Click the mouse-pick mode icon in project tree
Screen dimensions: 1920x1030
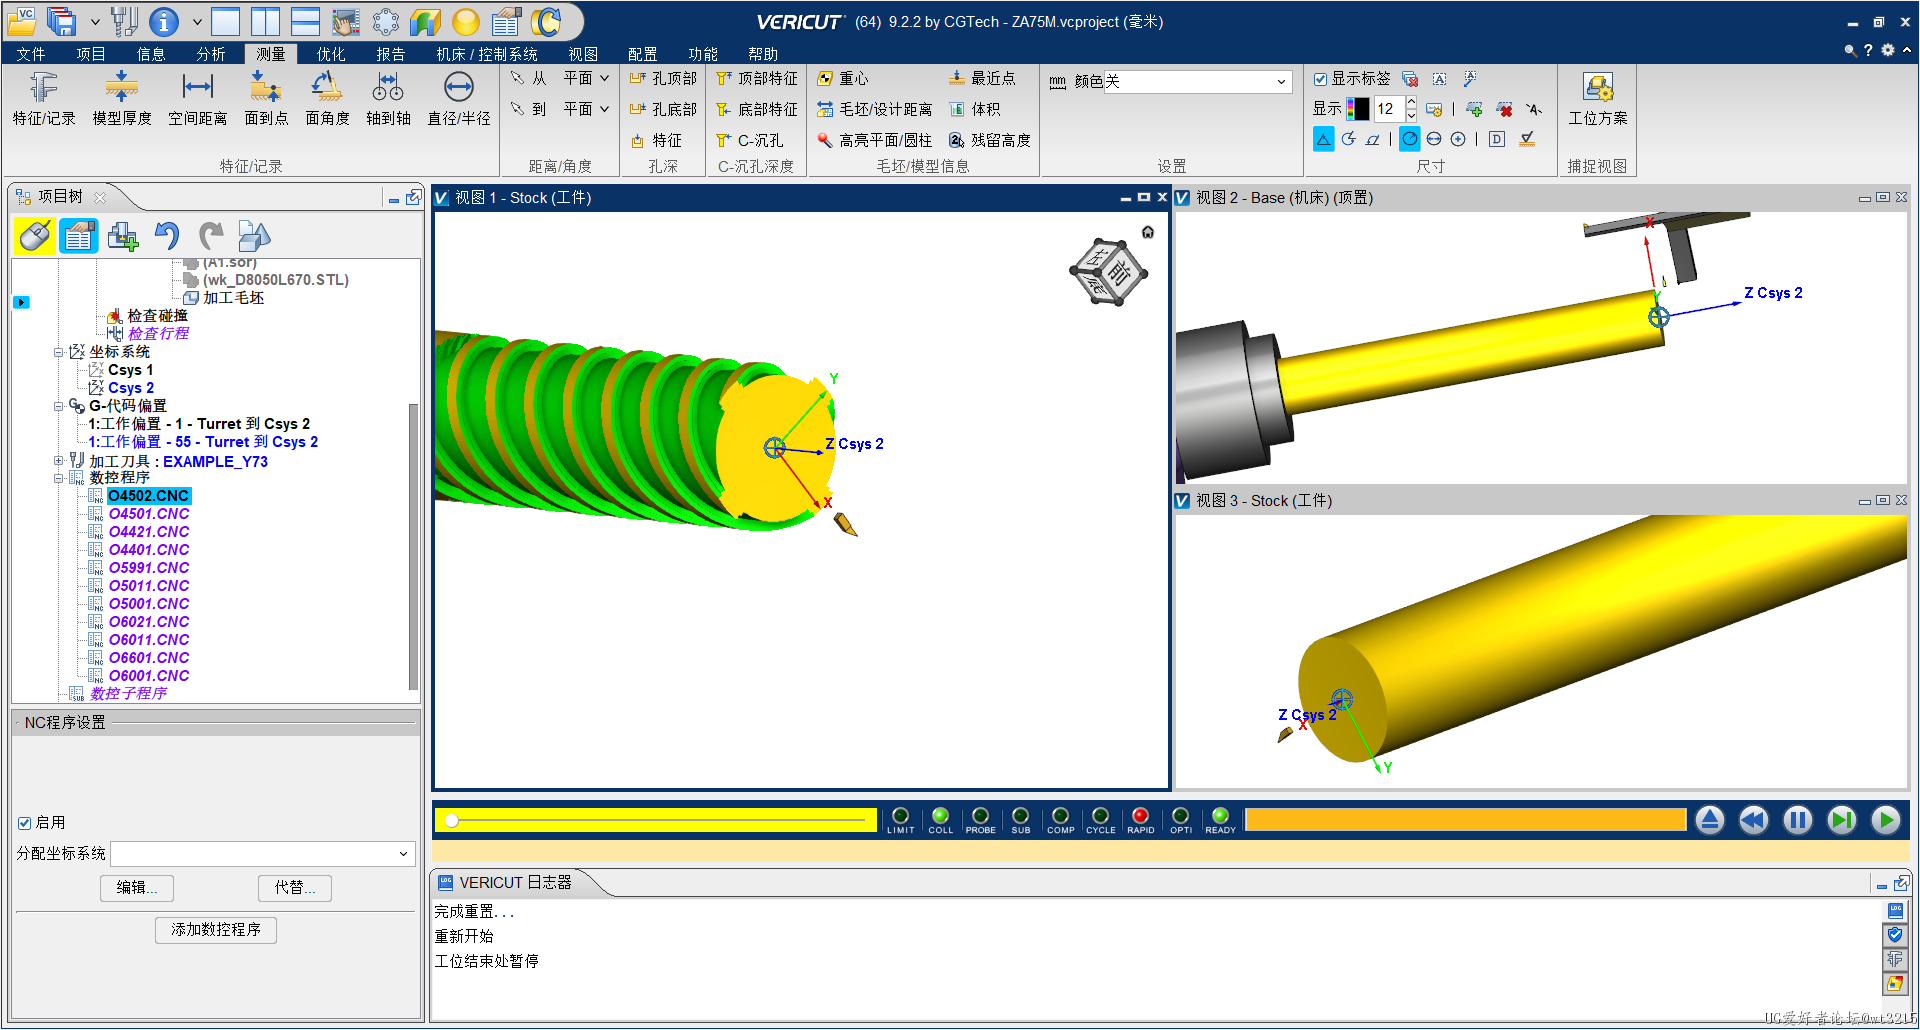(34, 236)
